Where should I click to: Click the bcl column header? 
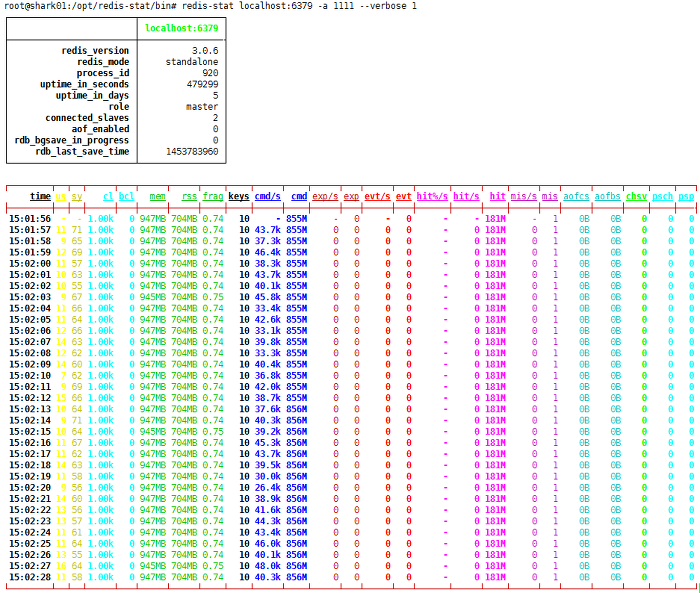126,196
